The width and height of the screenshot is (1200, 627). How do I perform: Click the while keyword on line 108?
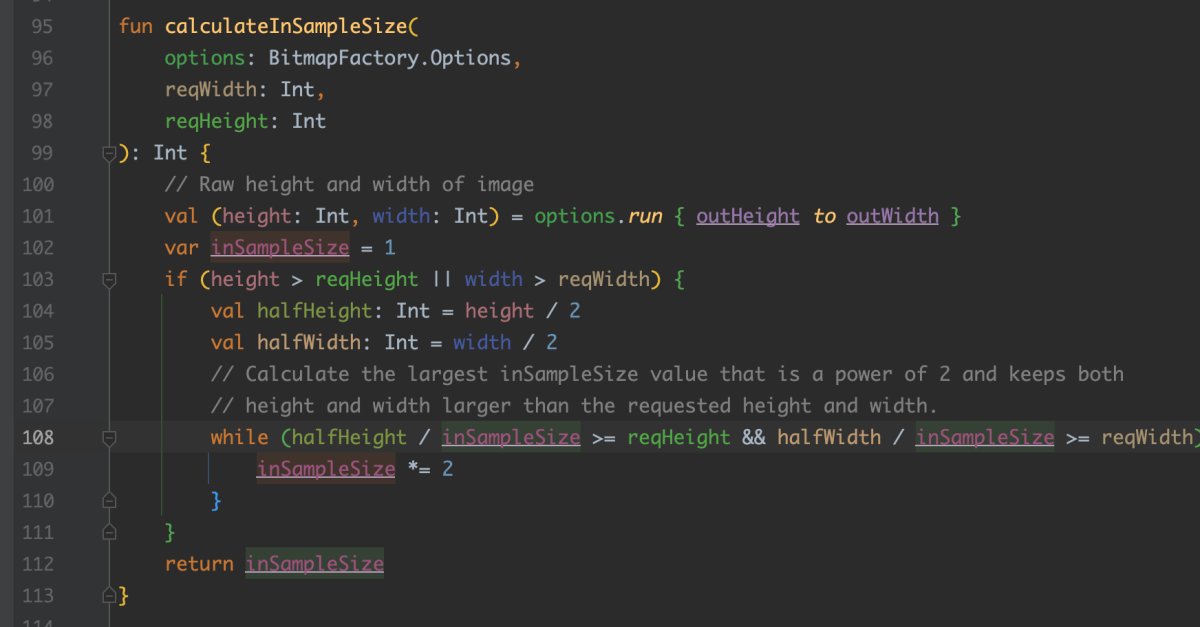pyautogui.click(x=240, y=437)
